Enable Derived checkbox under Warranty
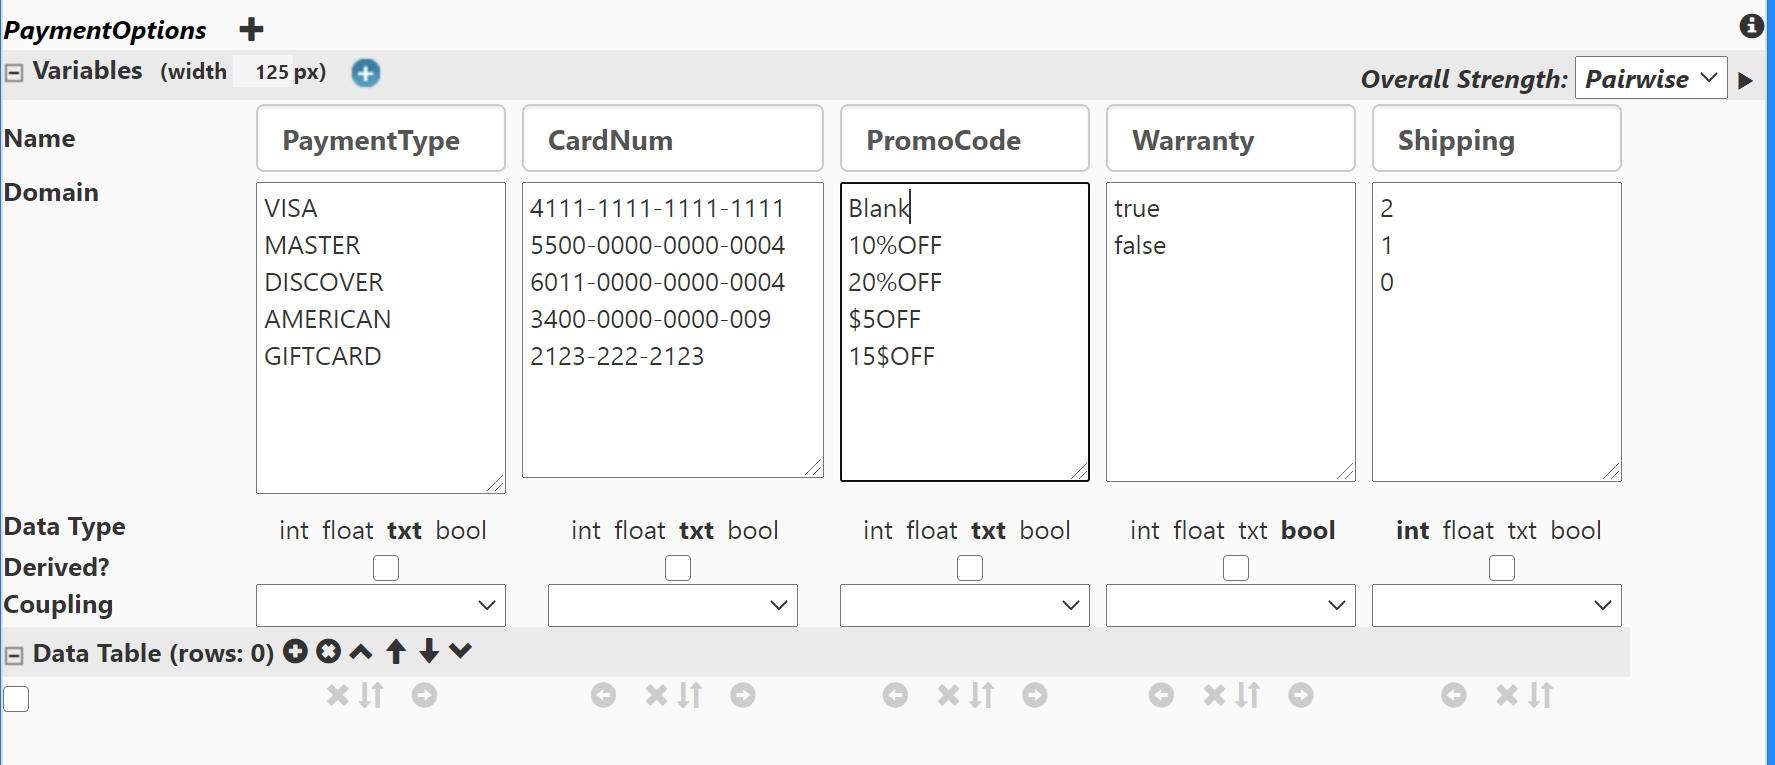 [x=1236, y=568]
